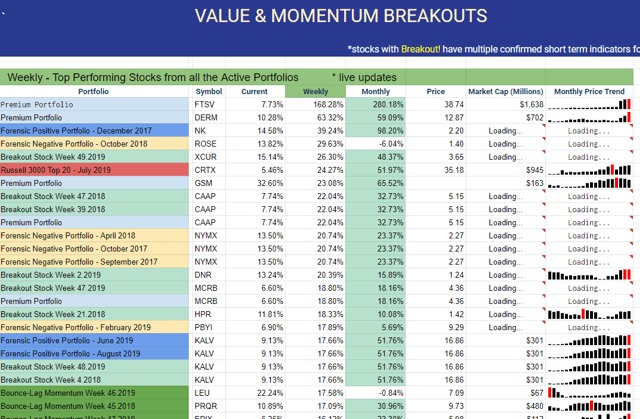Select the DERM symbol cell
This screenshot has width=640, height=419.
(209, 117)
